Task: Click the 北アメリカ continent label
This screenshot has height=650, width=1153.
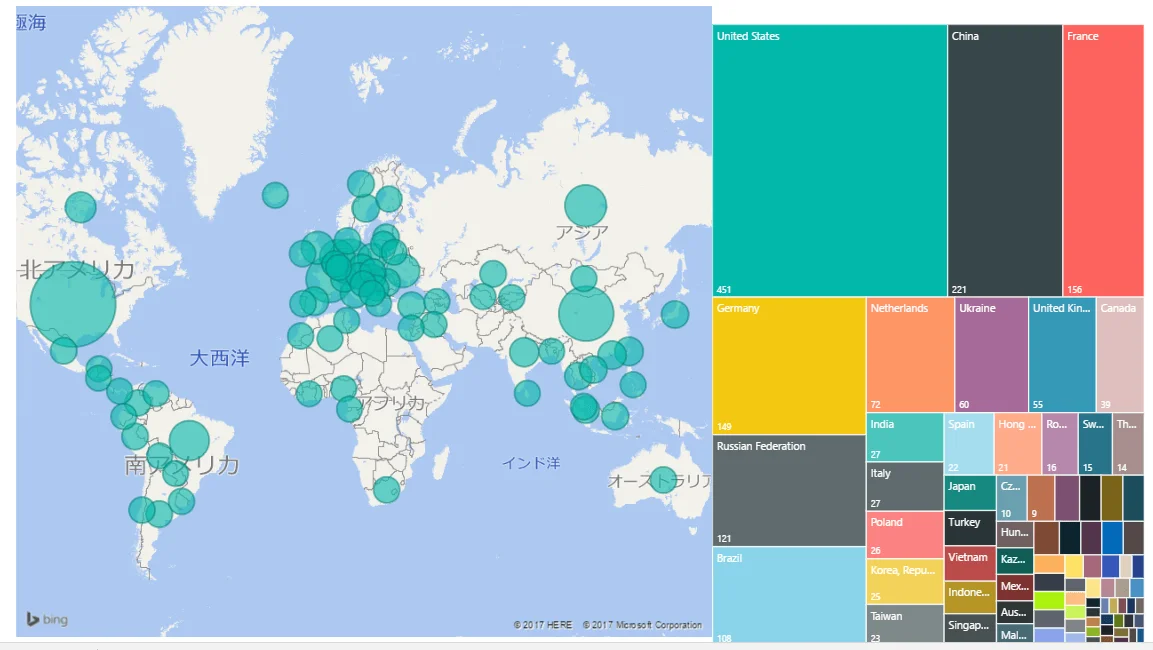Action: pyautogui.click(x=76, y=270)
